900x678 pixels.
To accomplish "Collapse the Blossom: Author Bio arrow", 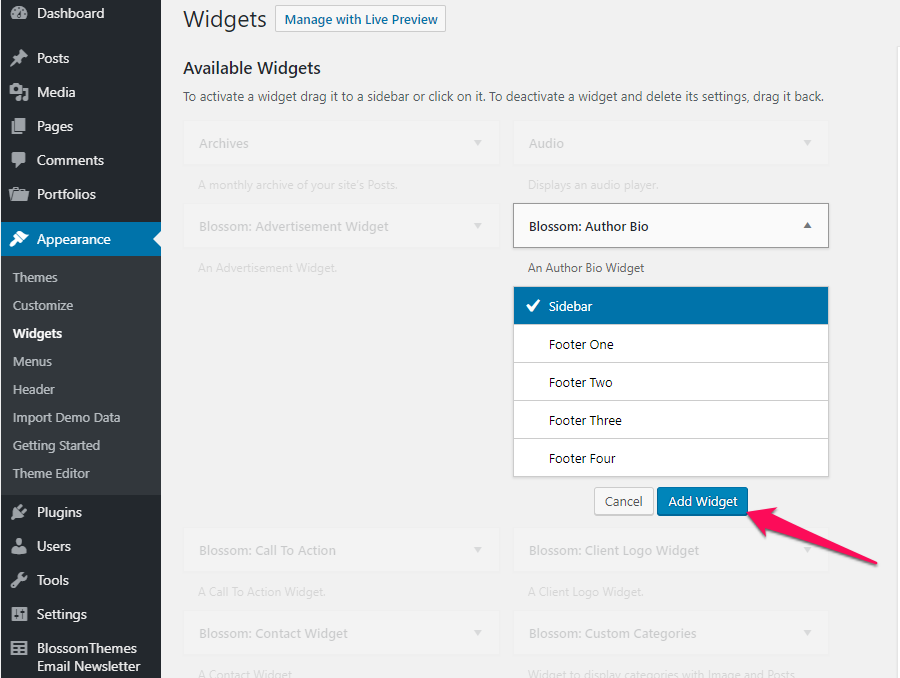I will pos(807,226).
